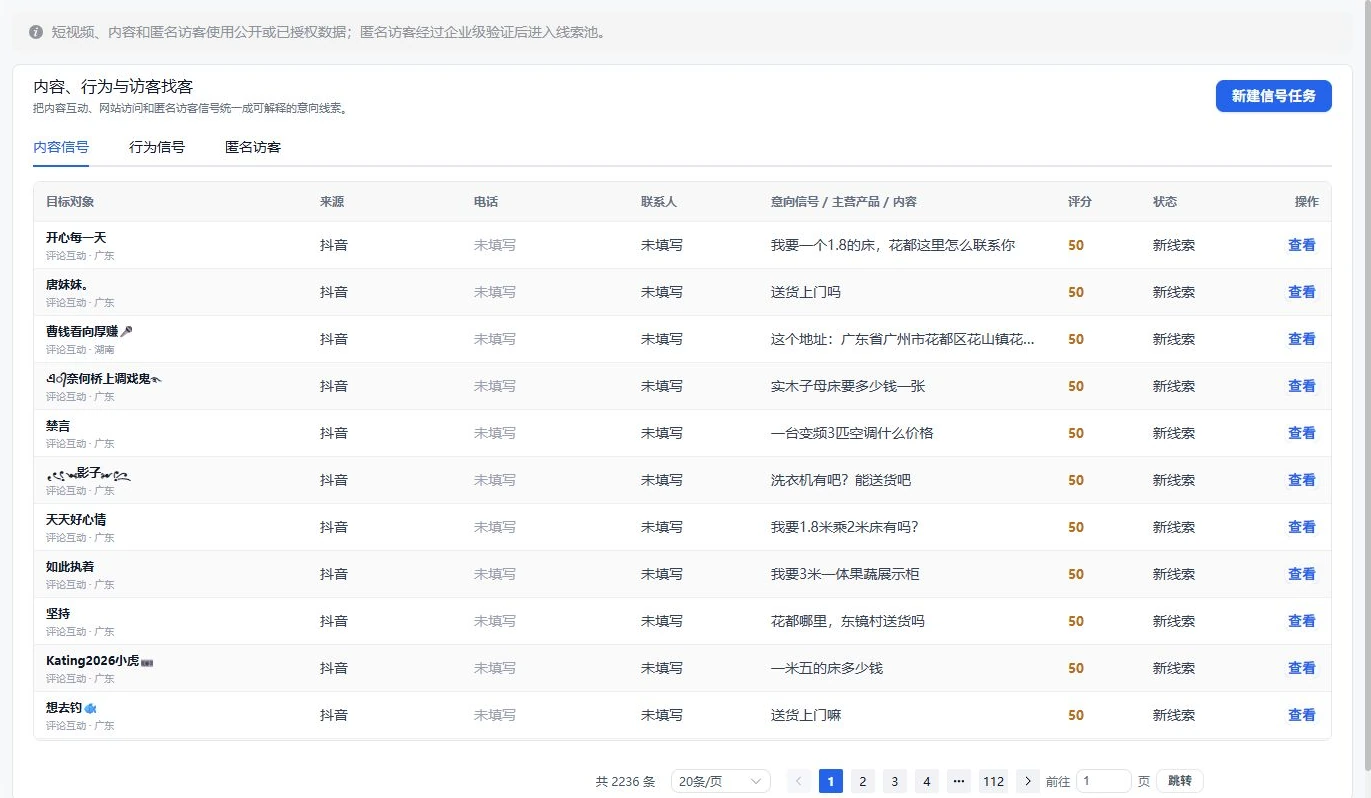
Task: Switch to the 内容信号 tab
Action: 61,147
